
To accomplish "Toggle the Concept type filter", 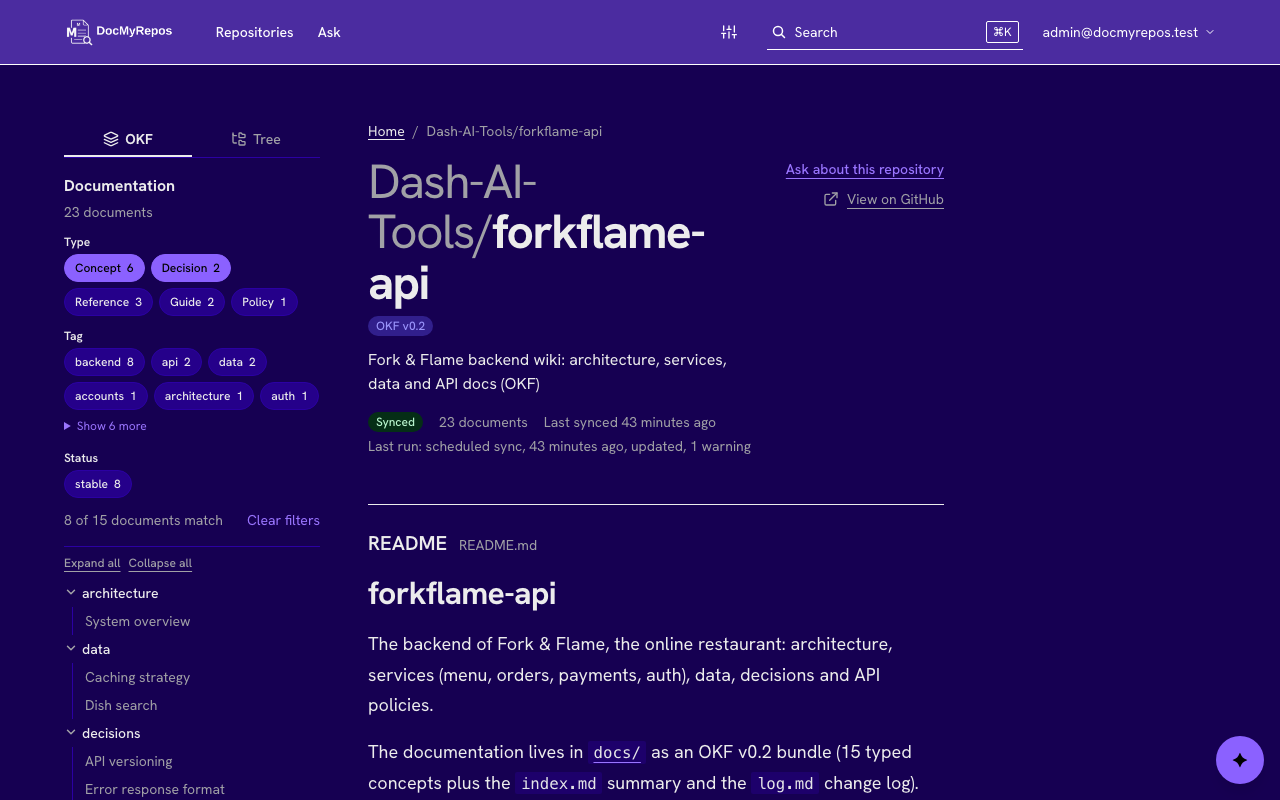I will click(104, 268).
